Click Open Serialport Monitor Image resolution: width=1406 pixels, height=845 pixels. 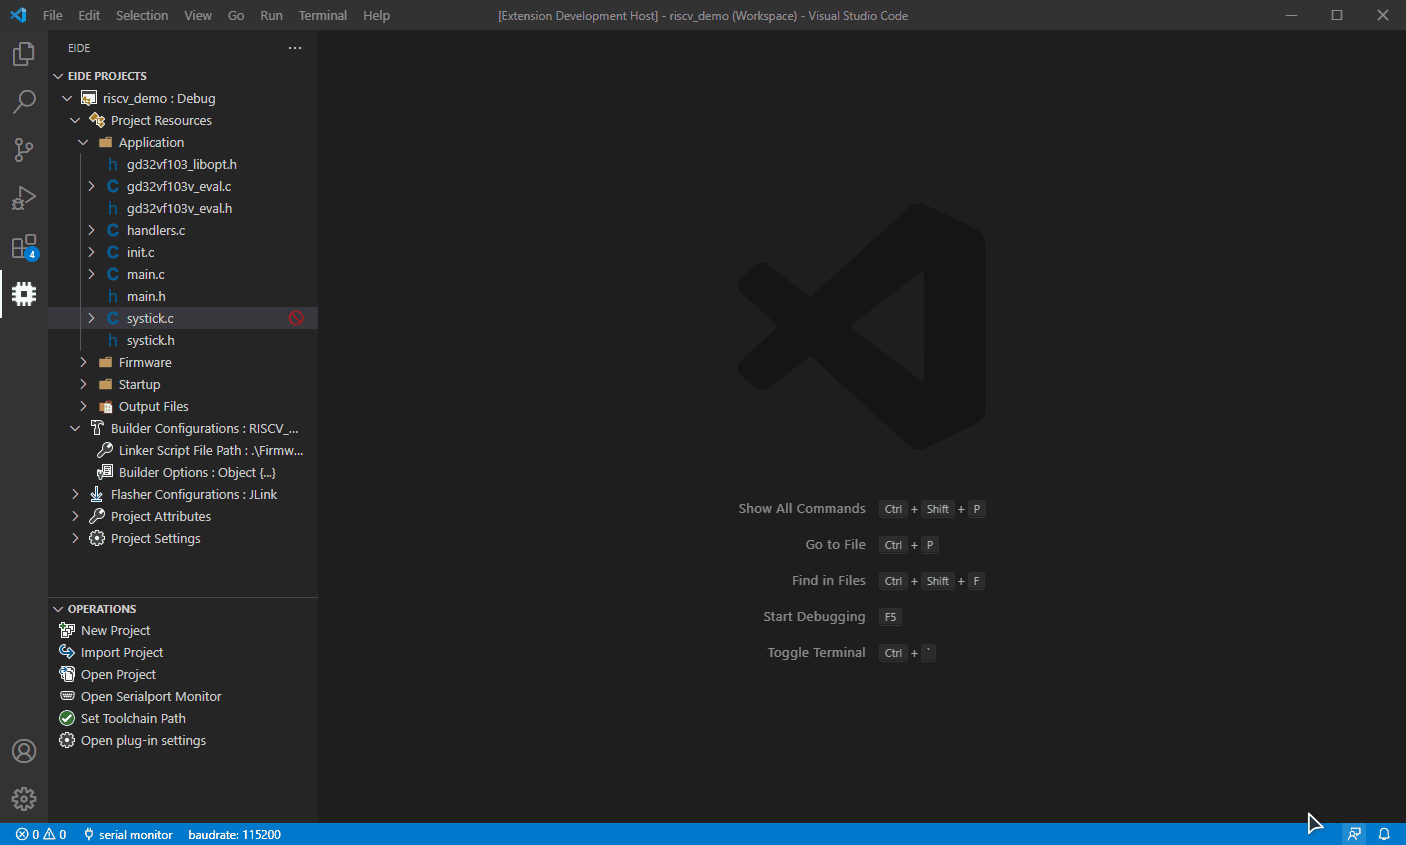click(x=150, y=696)
